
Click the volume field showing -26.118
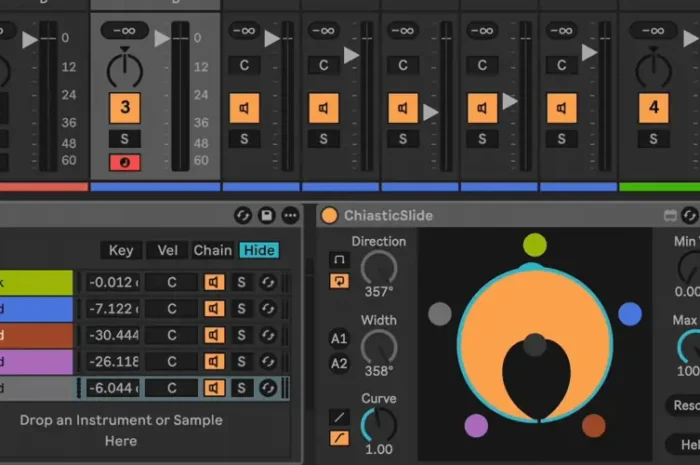pos(112,361)
